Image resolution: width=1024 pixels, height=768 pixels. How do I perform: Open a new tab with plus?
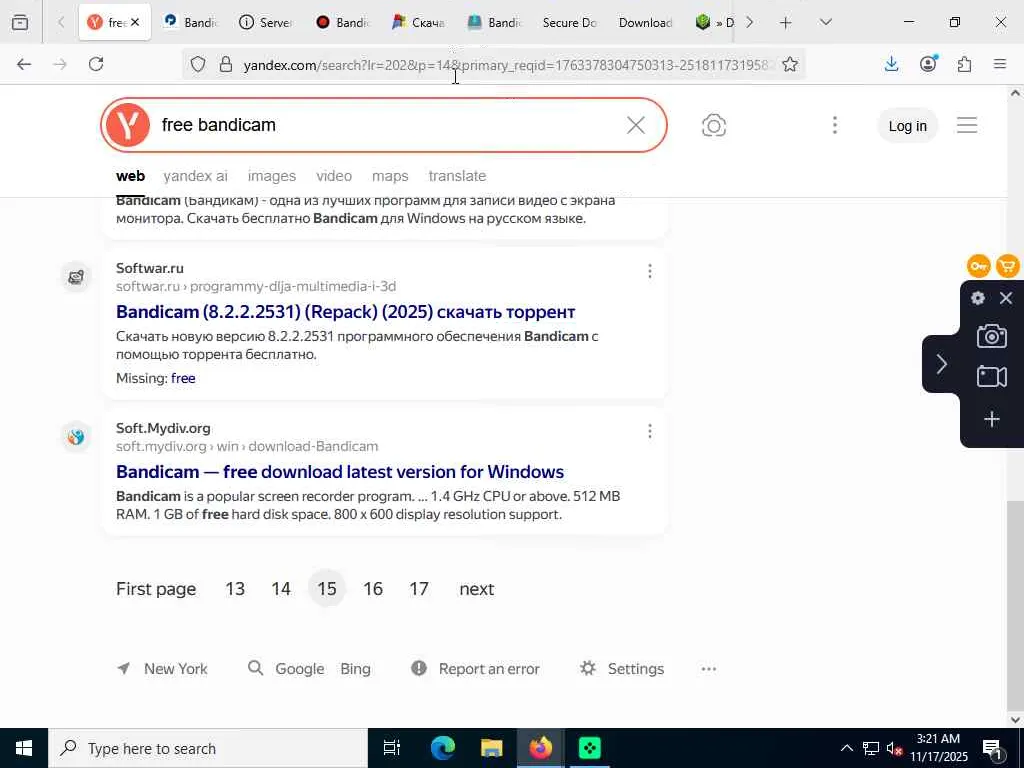[x=786, y=23]
